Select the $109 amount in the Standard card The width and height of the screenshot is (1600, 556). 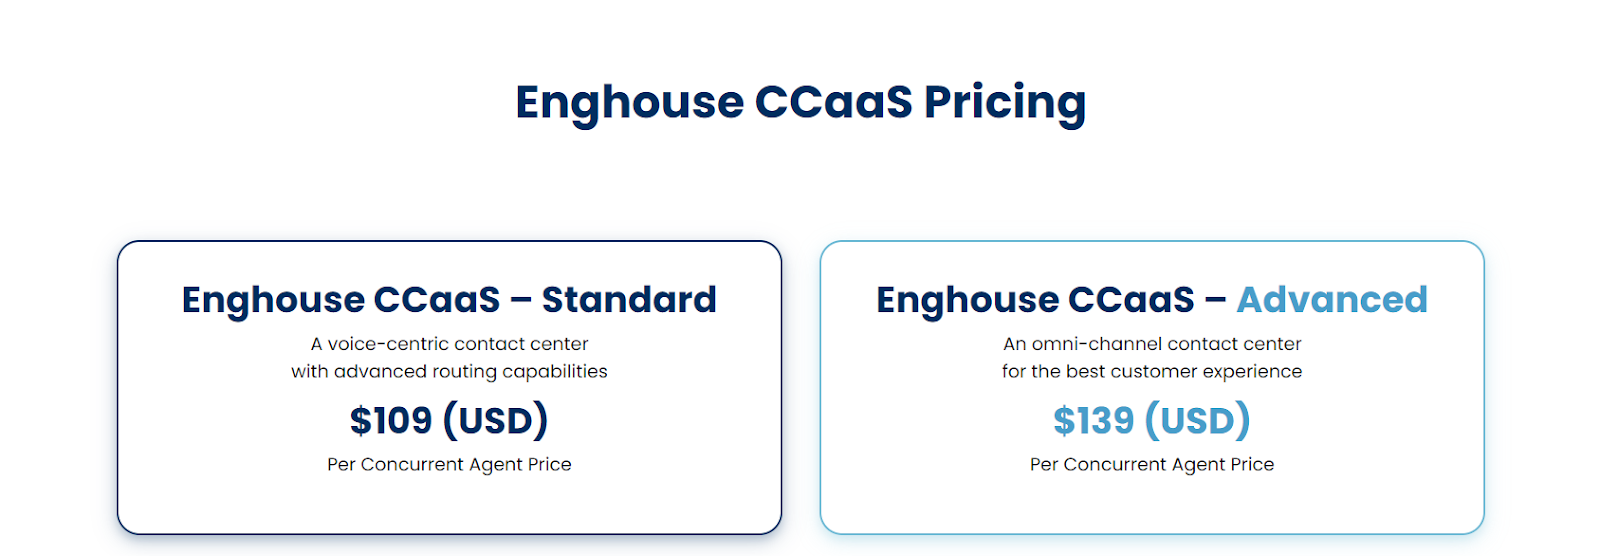tap(391, 421)
